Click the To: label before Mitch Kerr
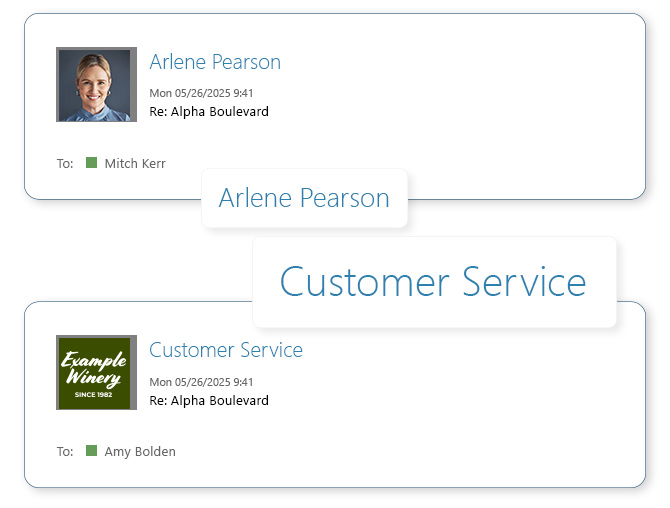 click(65, 164)
